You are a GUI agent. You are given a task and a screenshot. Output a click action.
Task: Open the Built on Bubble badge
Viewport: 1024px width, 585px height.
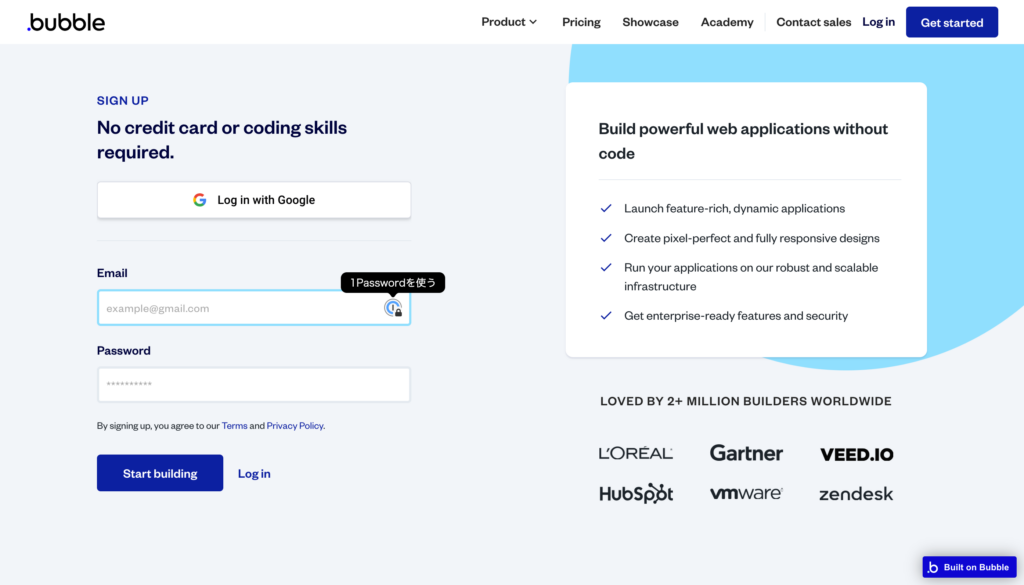pyautogui.click(x=969, y=567)
